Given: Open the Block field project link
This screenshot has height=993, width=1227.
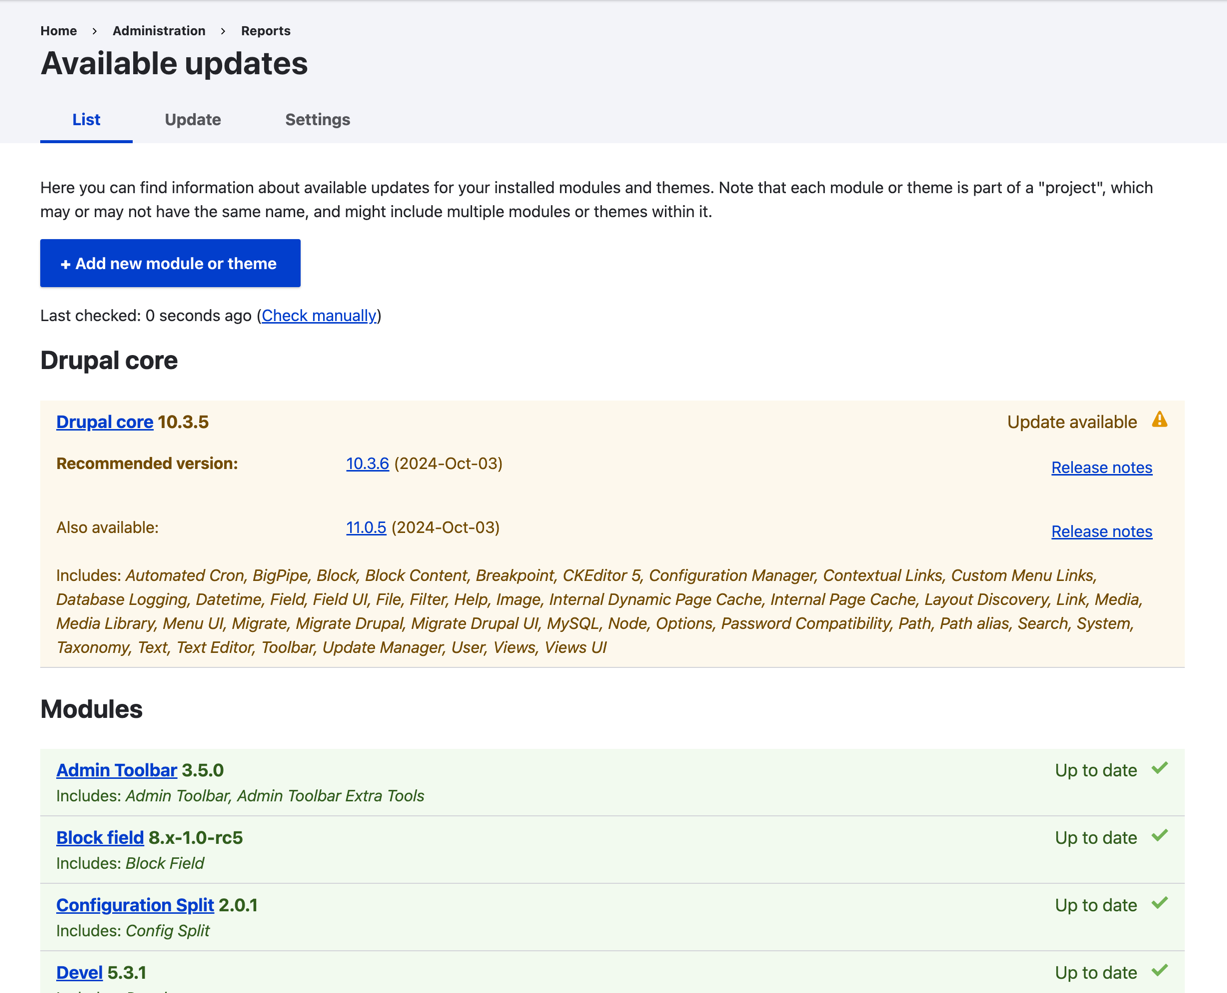Looking at the screenshot, I should (x=100, y=838).
